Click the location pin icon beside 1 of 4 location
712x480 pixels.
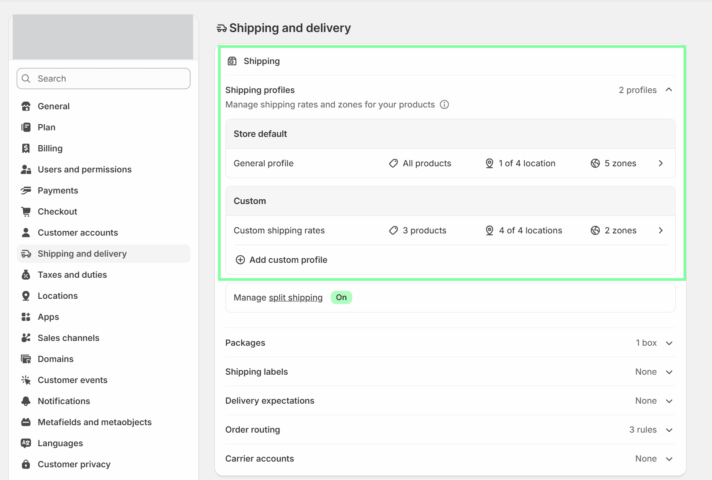click(x=490, y=163)
